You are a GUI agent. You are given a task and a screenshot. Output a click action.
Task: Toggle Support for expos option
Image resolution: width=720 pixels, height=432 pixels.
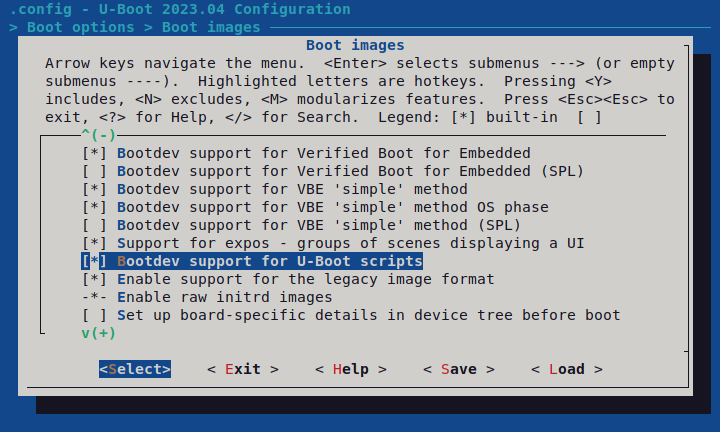click(x=333, y=243)
